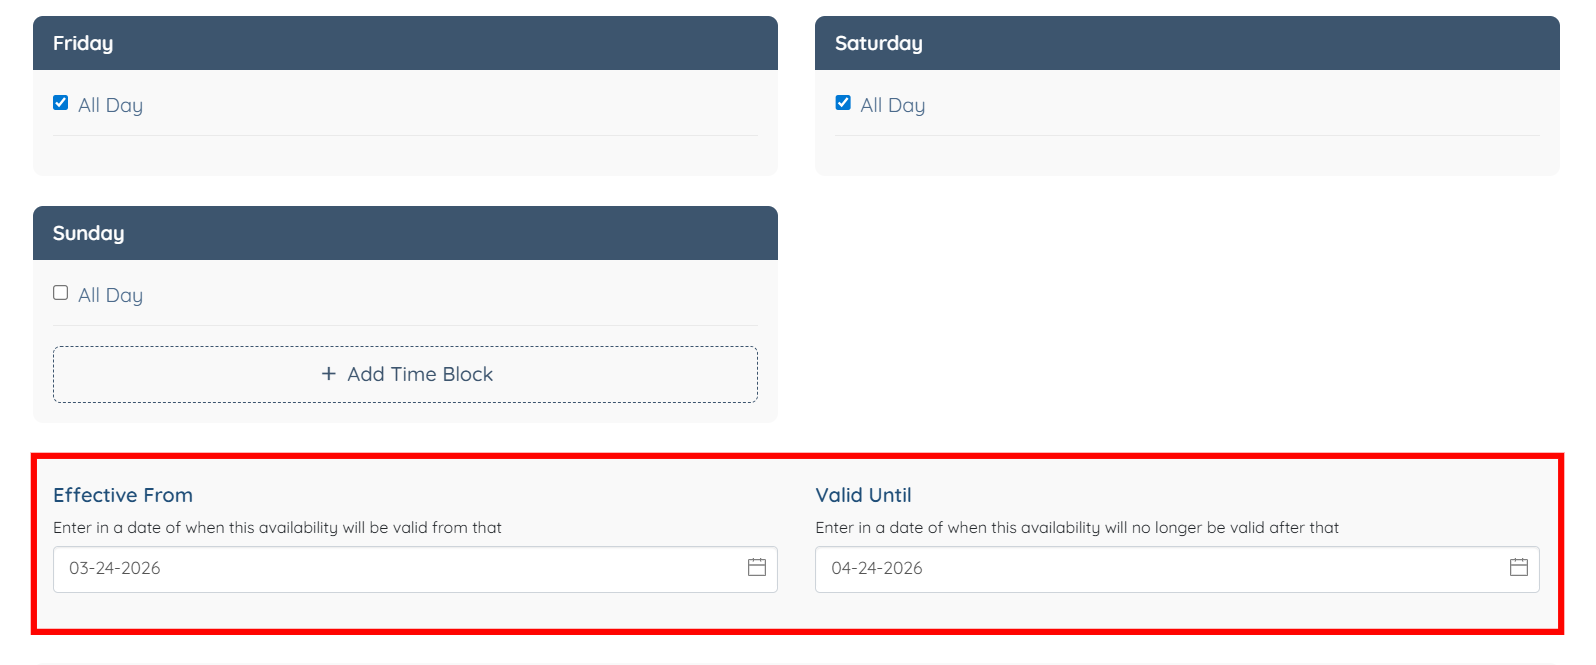Viewport: 1596px width, 665px height.
Task: Enable the Sunday All Day checkbox
Action: click(61, 293)
